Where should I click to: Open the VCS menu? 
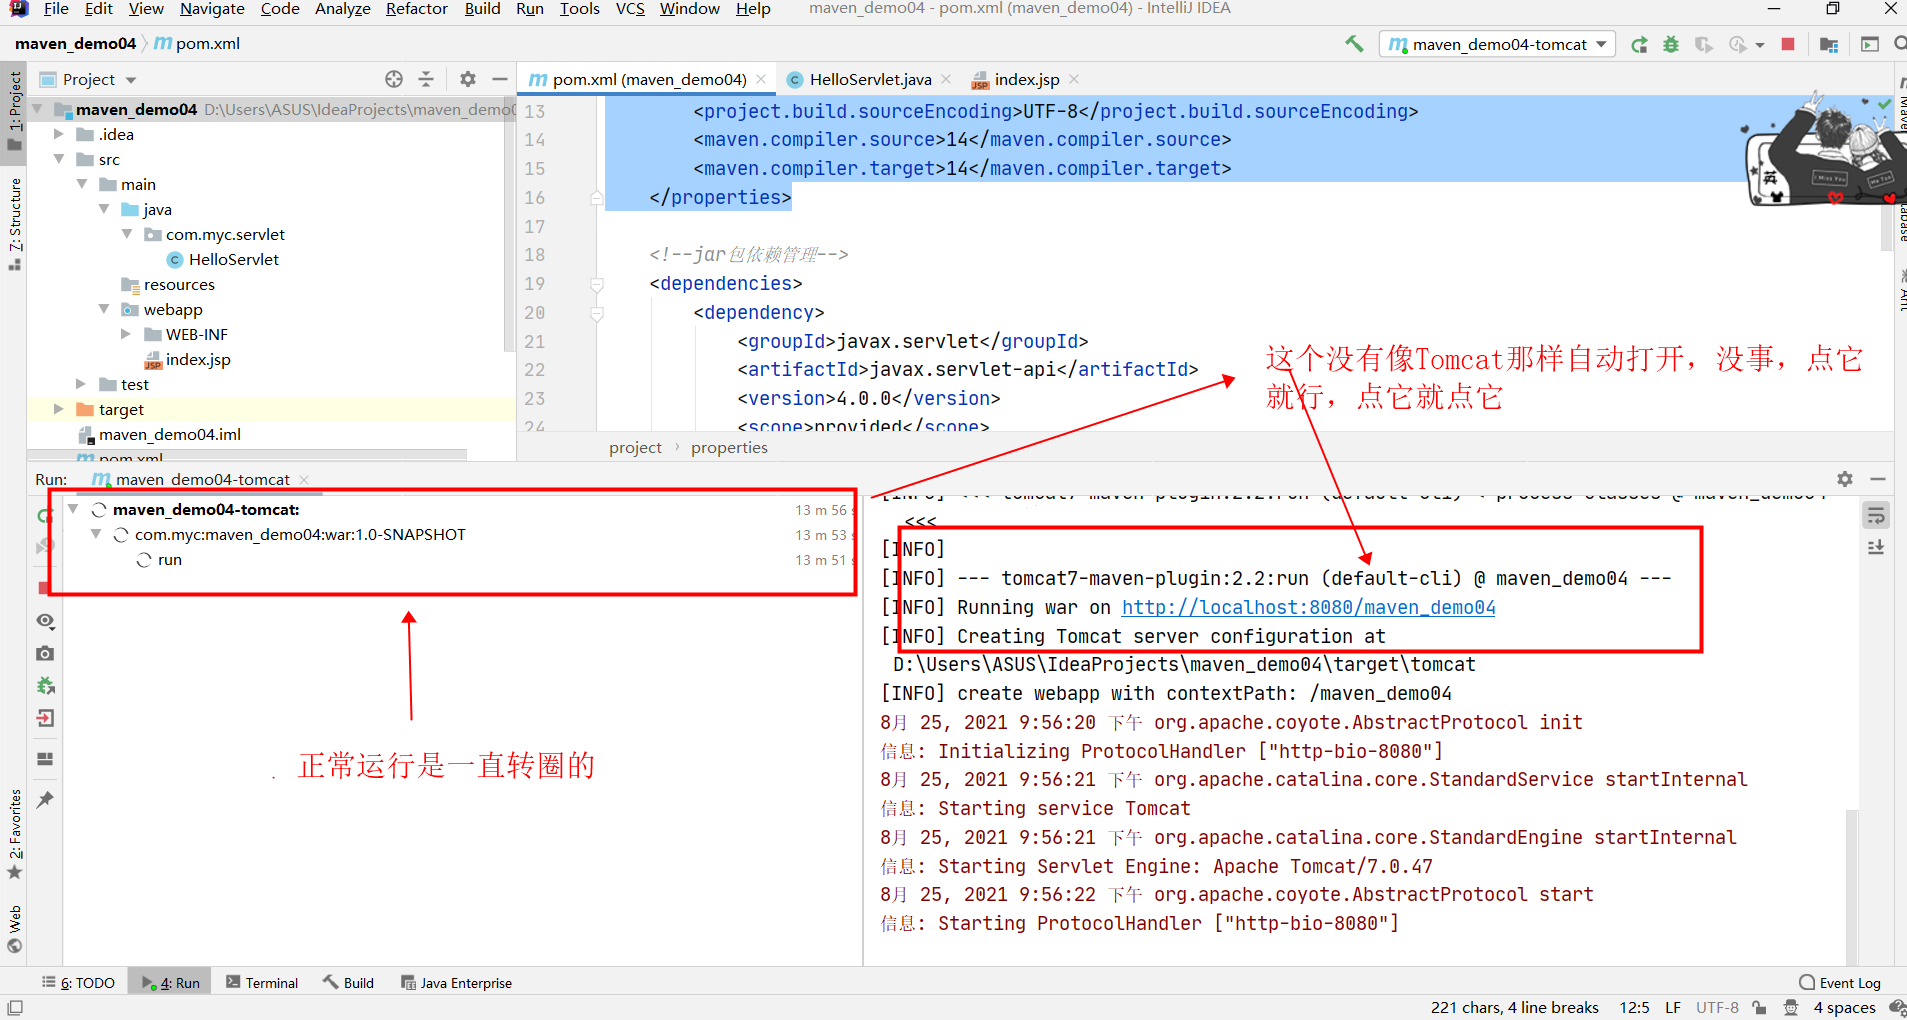(630, 9)
